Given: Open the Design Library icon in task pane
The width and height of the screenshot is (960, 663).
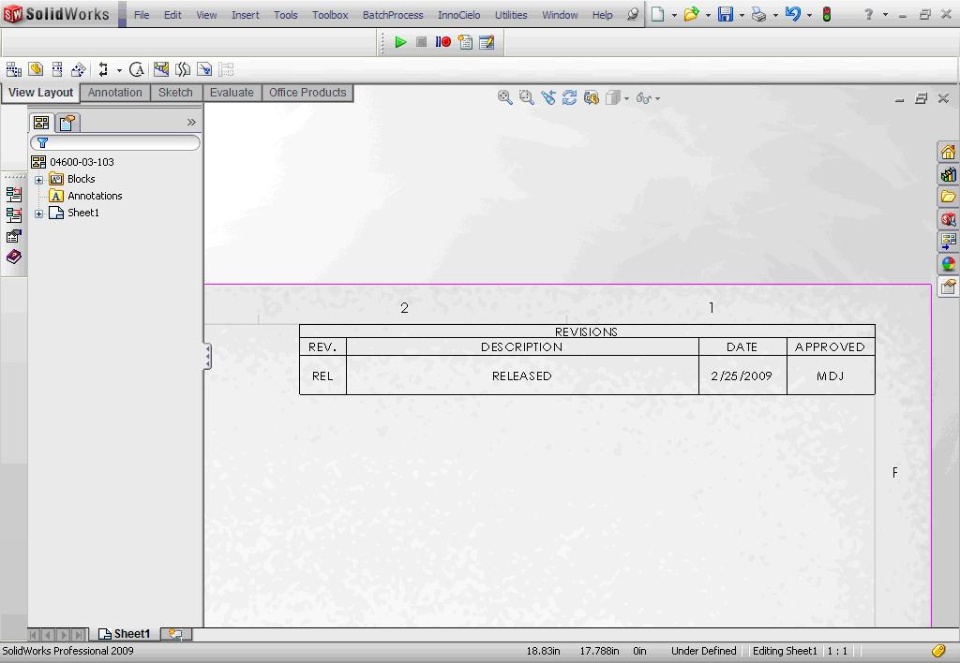Looking at the screenshot, I should (948, 174).
